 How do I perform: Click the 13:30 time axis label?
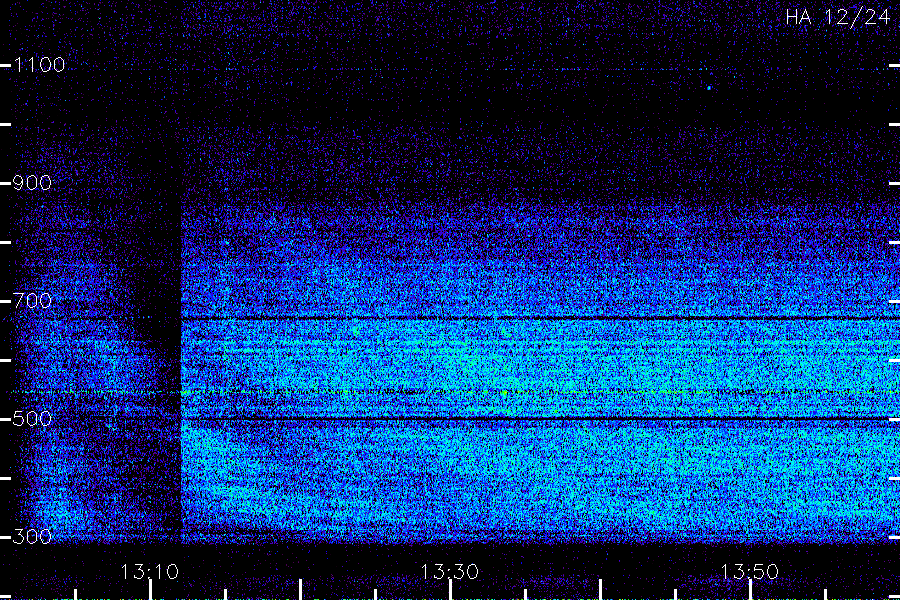click(x=449, y=572)
